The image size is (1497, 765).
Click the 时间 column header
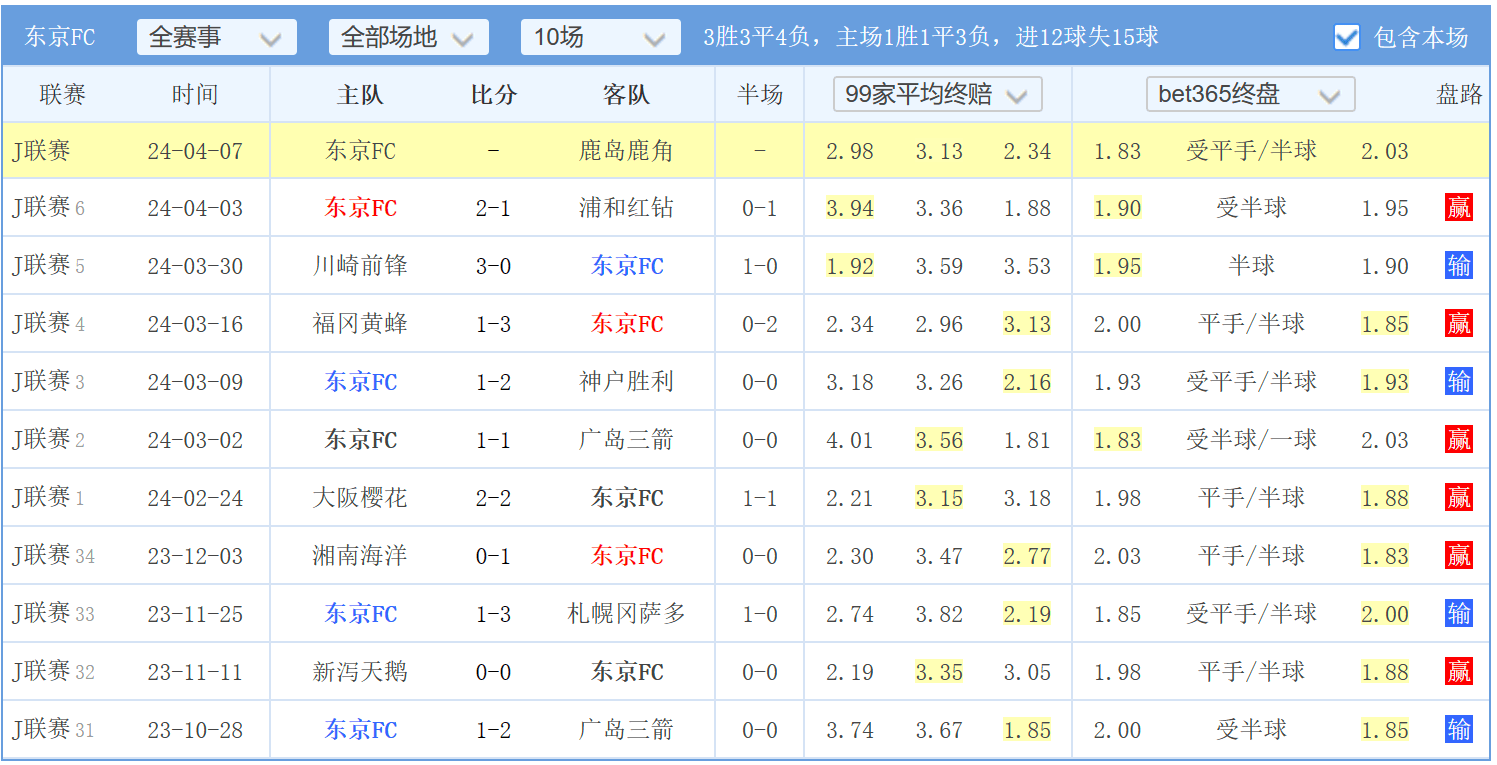[x=195, y=95]
